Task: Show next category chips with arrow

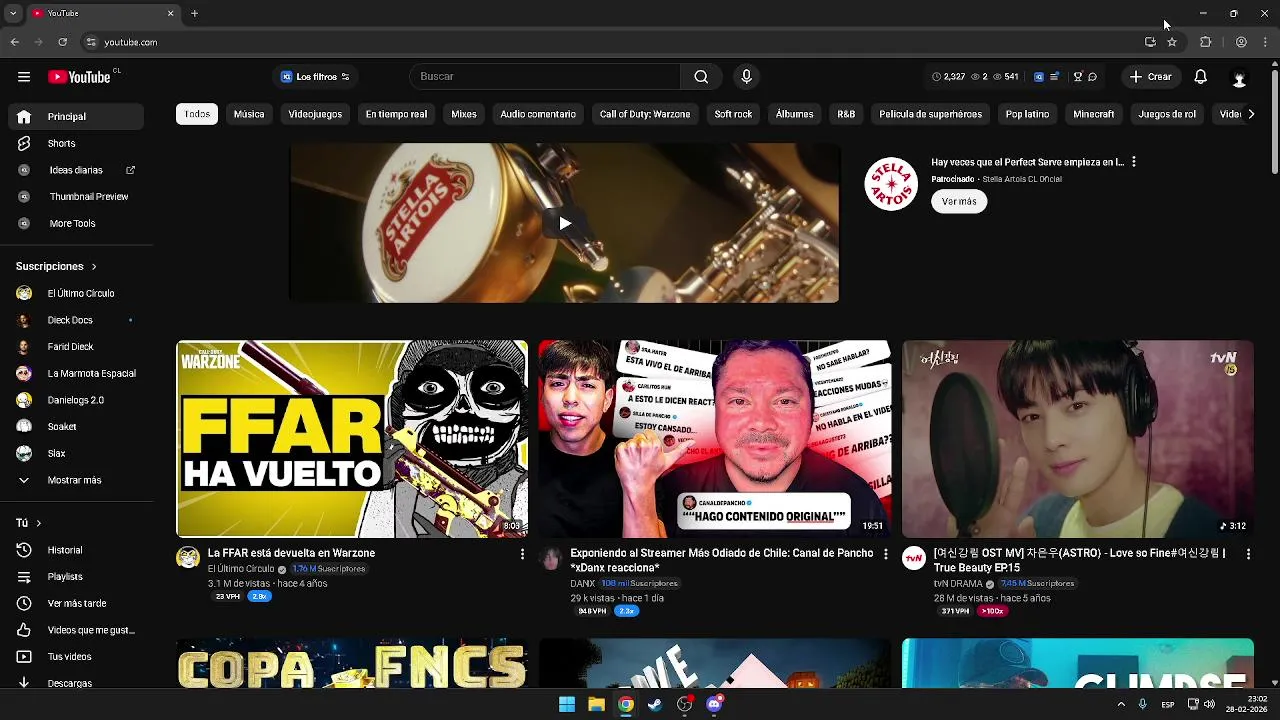Action: pyautogui.click(x=1251, y=114)
